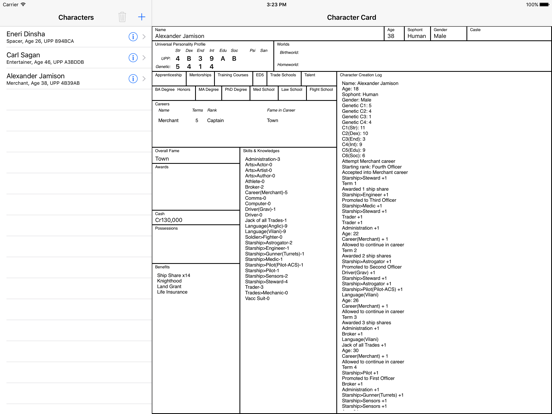Add a new character with the plus icon
552x414 pixels.
tap(142, 17)
